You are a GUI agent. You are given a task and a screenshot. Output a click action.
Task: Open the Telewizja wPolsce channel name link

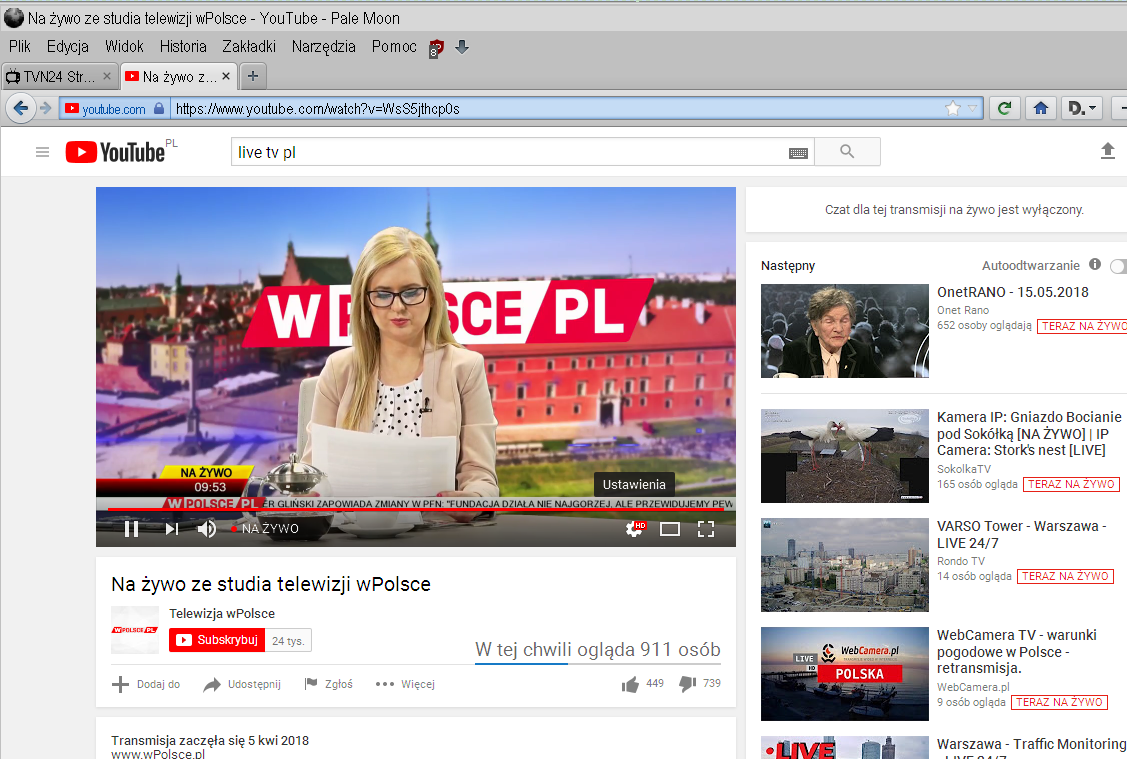222,613
